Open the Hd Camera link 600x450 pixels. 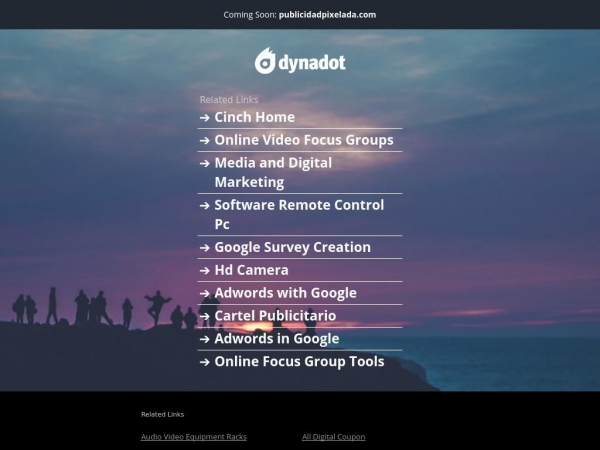point(251,270)
